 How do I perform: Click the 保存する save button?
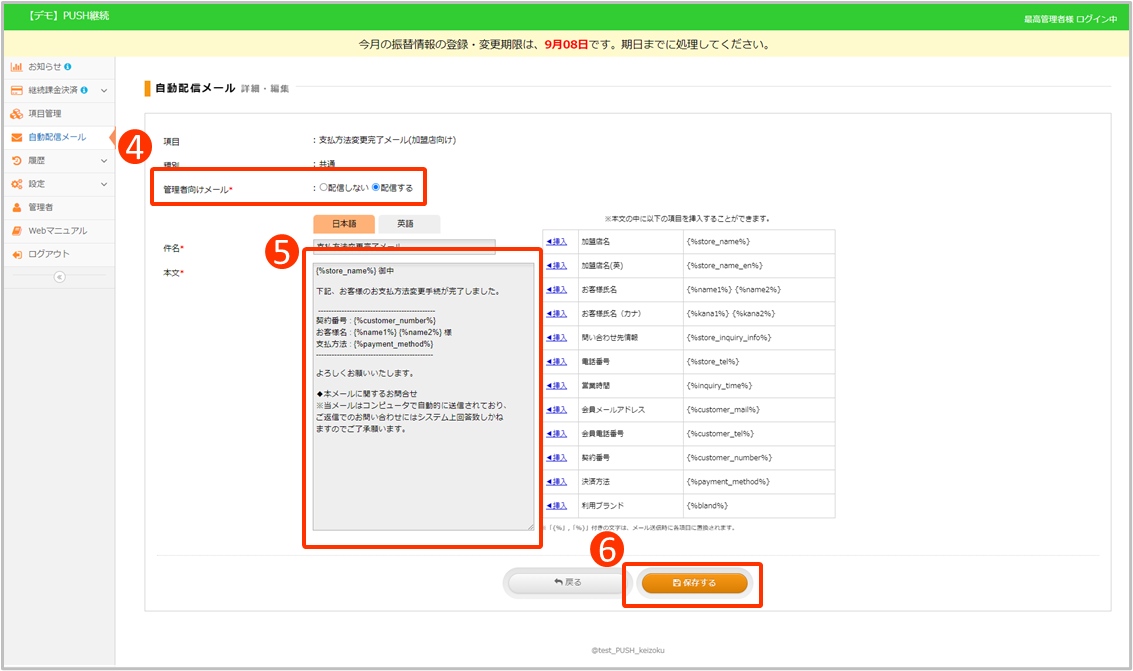[x=694, y=583]
